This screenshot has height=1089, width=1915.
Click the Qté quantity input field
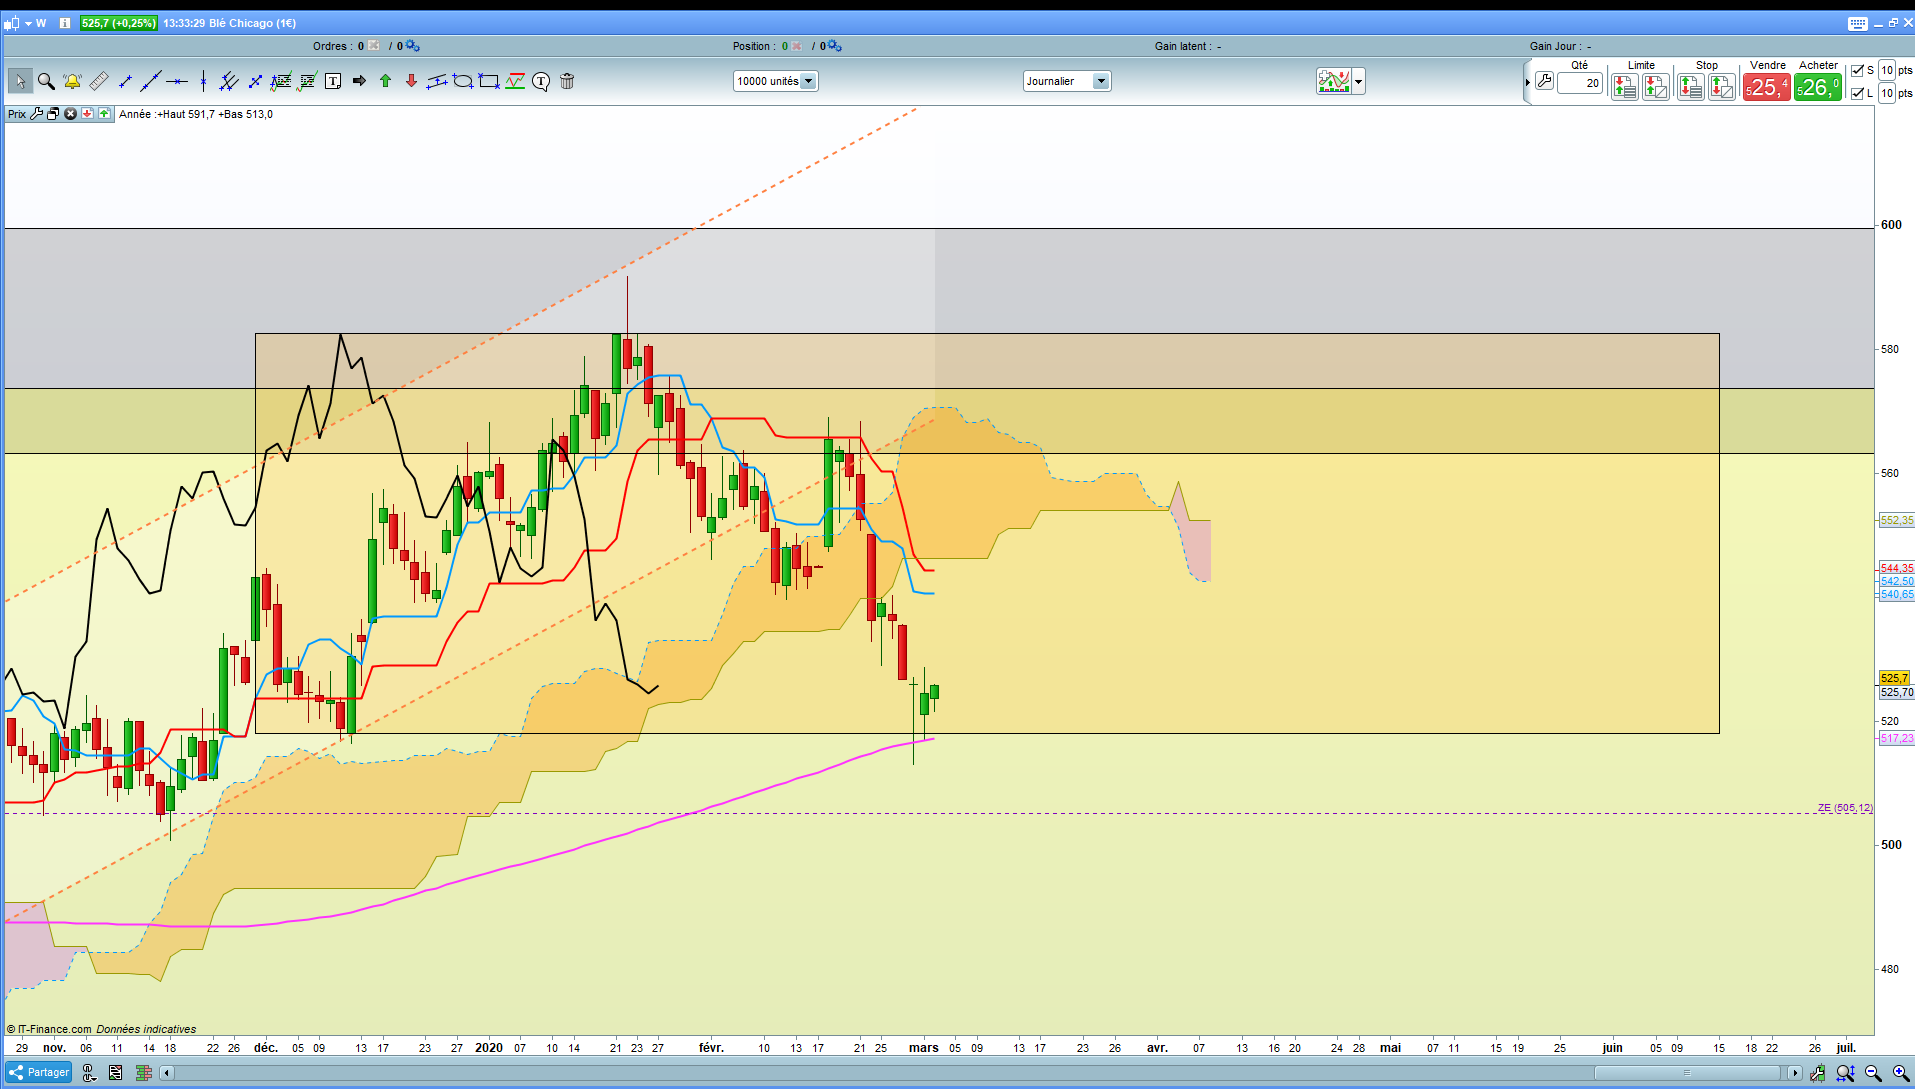(1580, 83)
